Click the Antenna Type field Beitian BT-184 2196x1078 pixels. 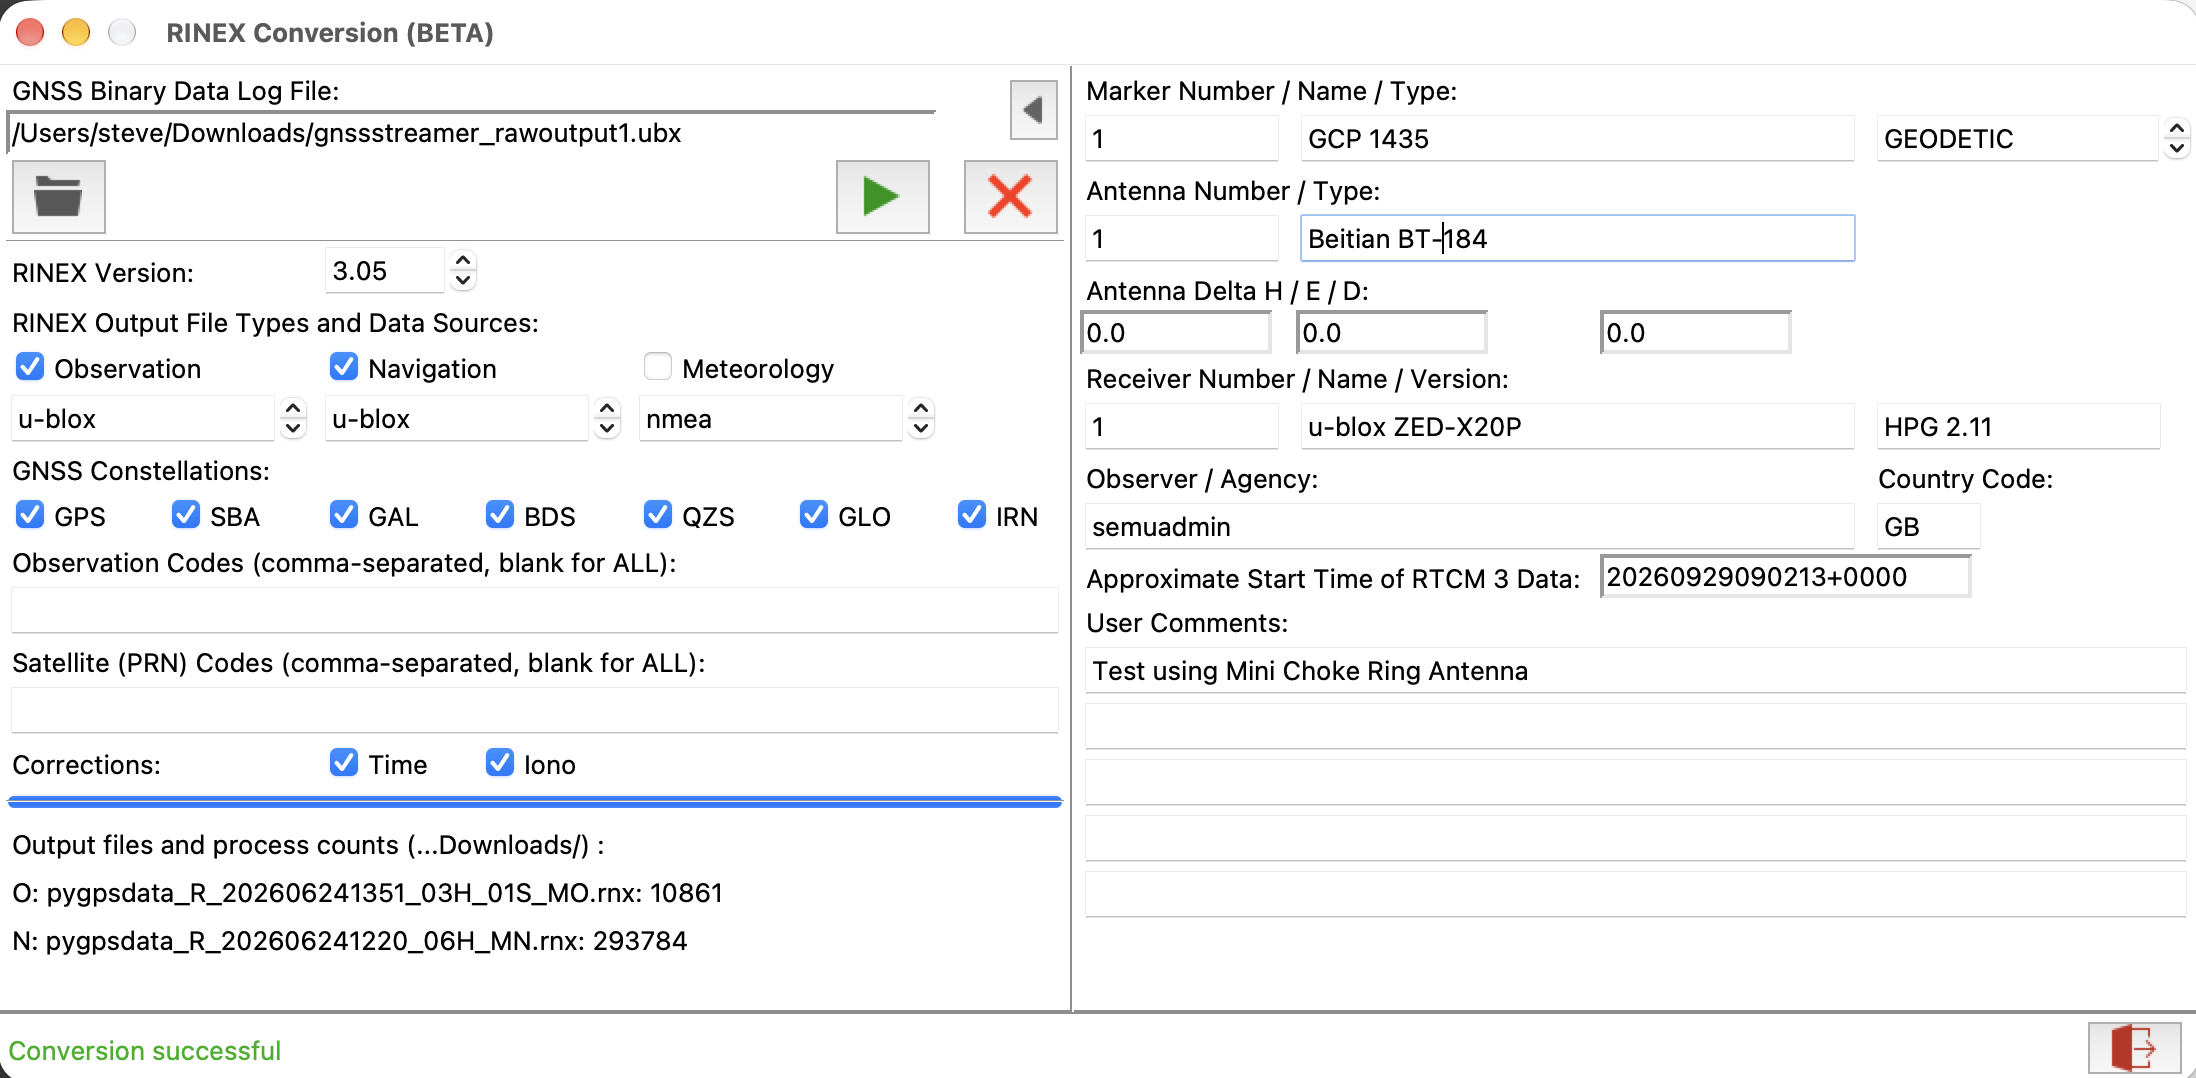(1577, 238)
